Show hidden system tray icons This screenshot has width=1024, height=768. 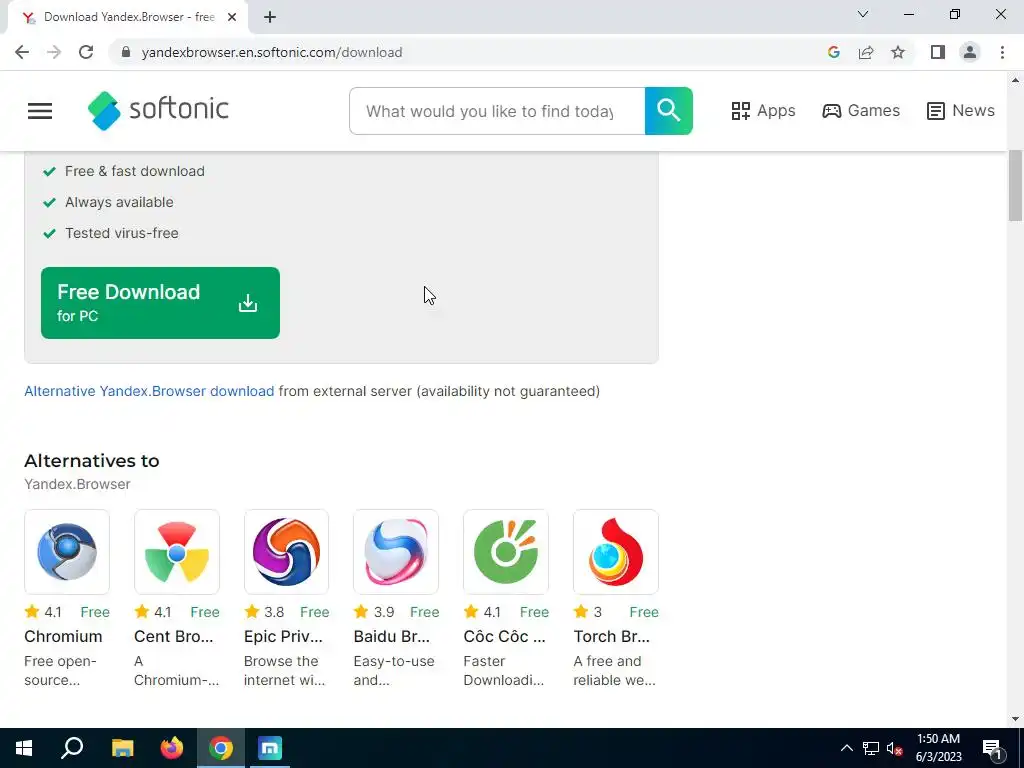(846, 748)
